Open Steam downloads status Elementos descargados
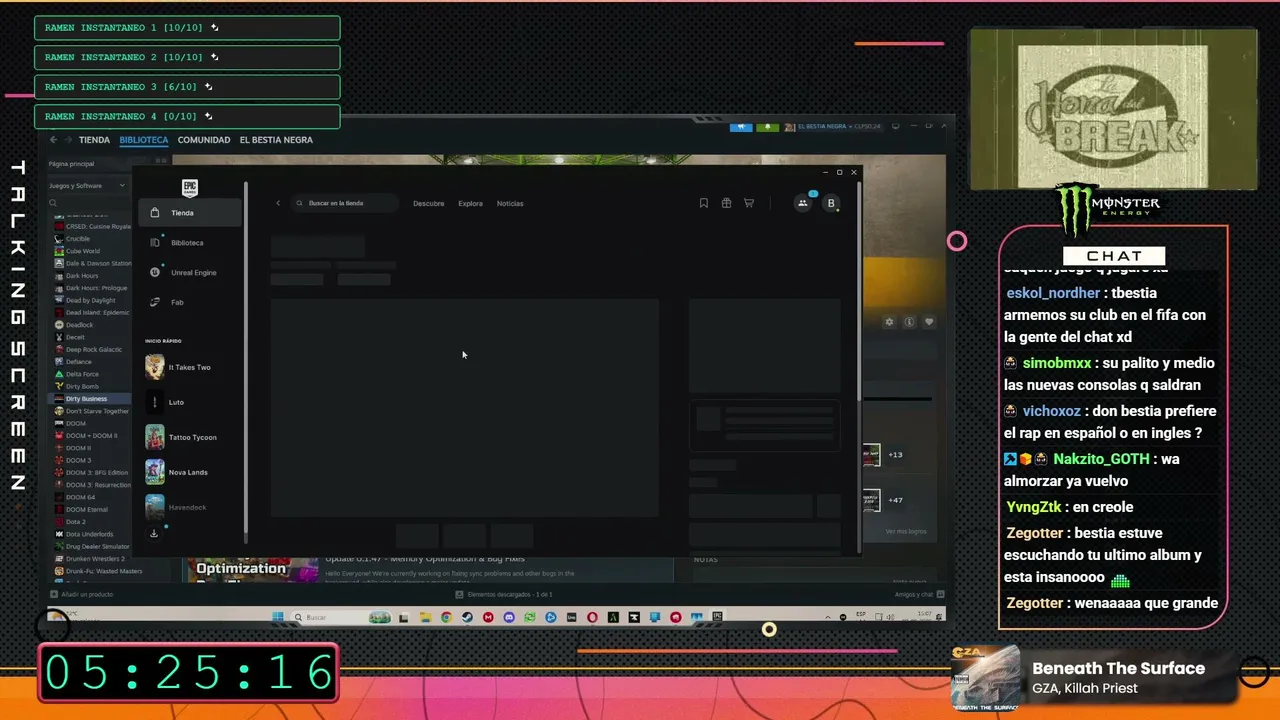 [504, 594]
